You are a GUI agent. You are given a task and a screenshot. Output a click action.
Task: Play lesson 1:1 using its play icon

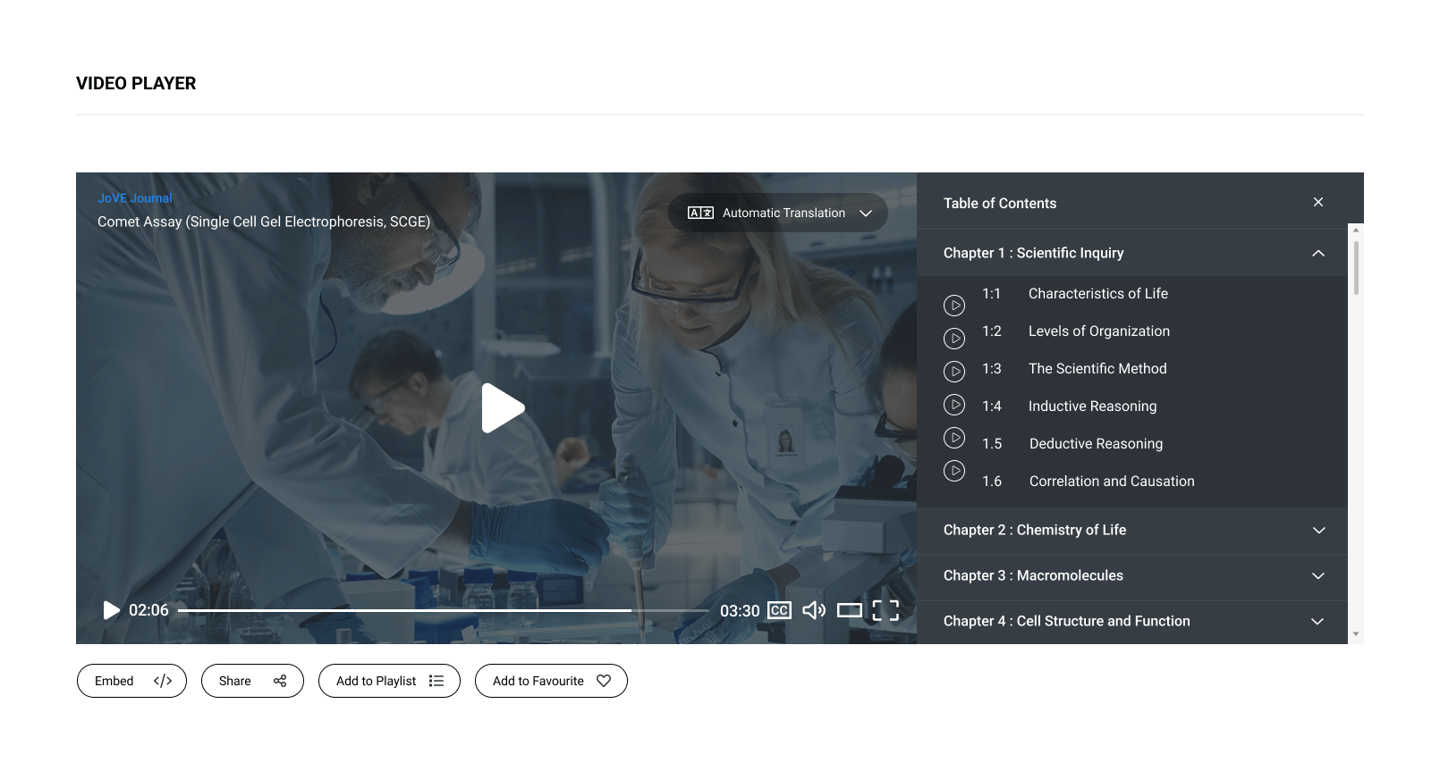click(x=954, y=305)
